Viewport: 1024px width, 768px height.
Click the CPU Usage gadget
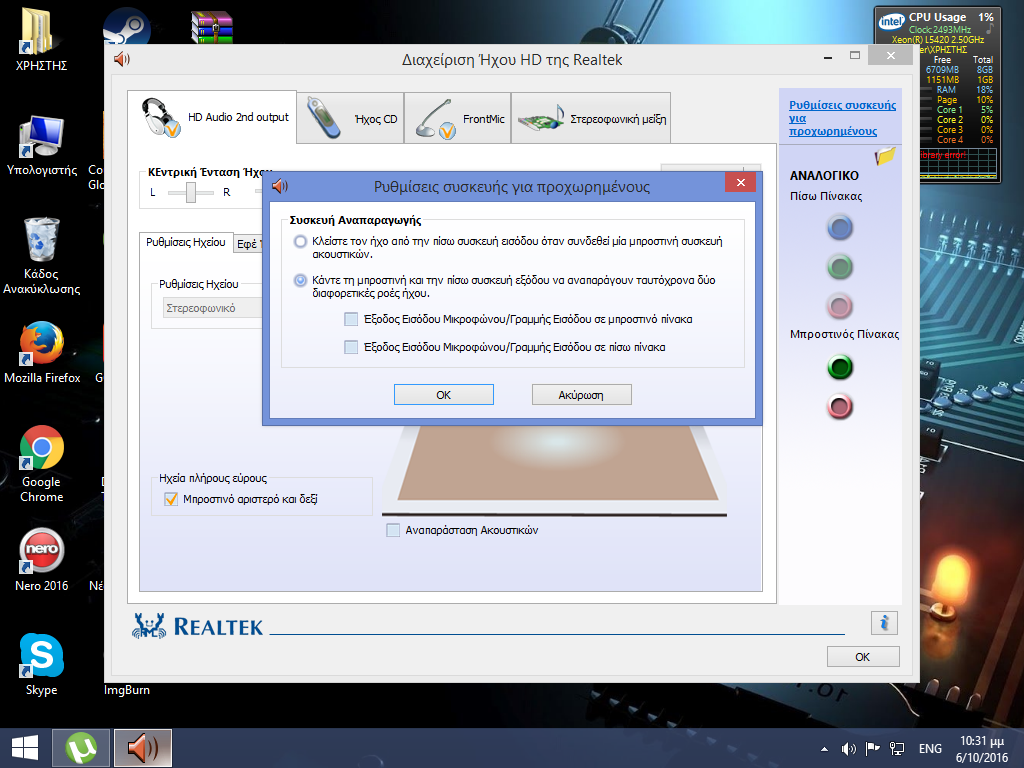tap(937, 93)
